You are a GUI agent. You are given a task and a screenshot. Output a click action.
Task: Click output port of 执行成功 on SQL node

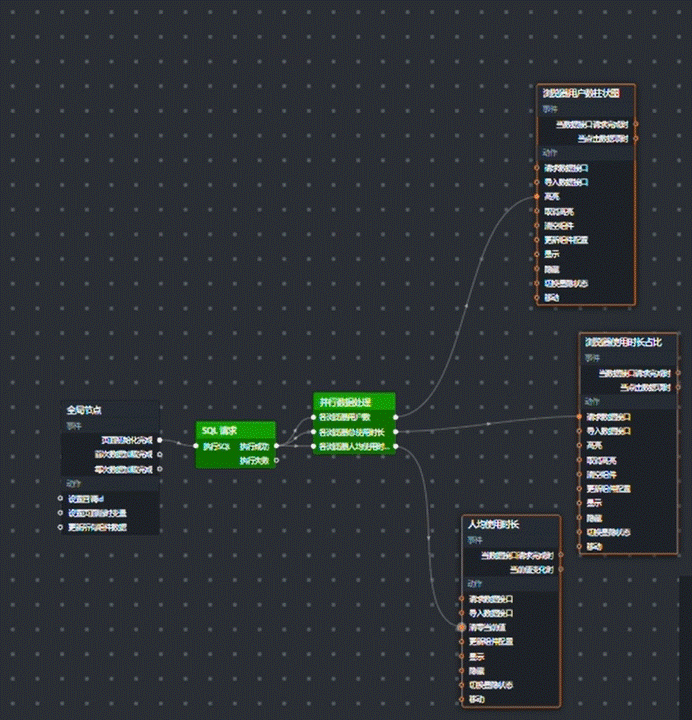pos(276,446)
